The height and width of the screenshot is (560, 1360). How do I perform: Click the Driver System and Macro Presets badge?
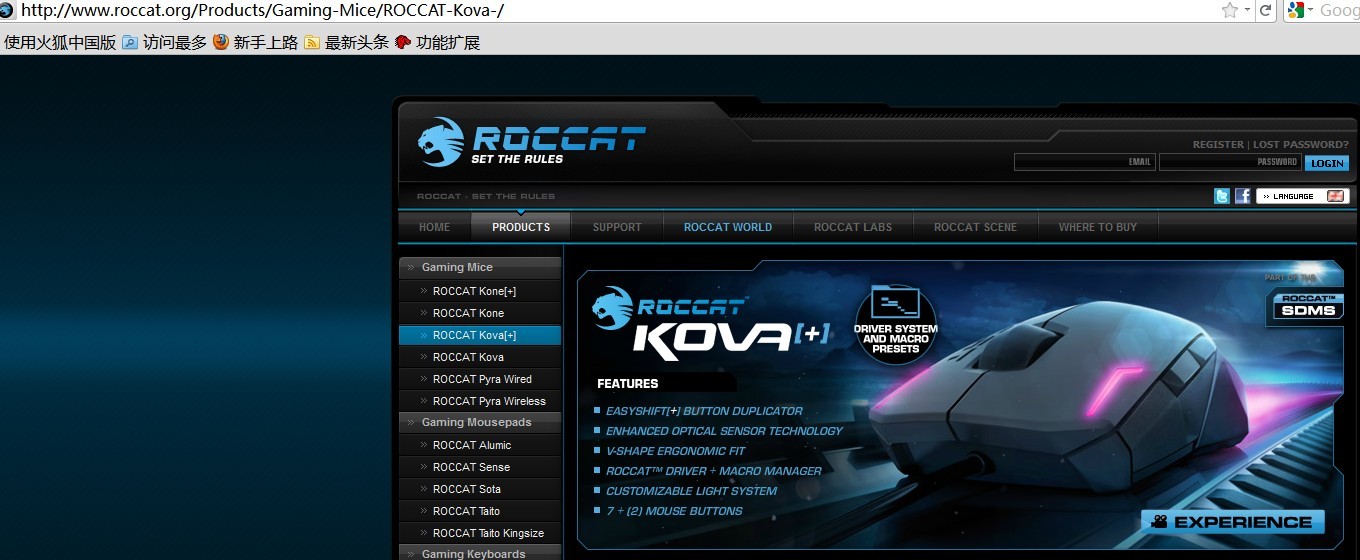tap(895, 325)
